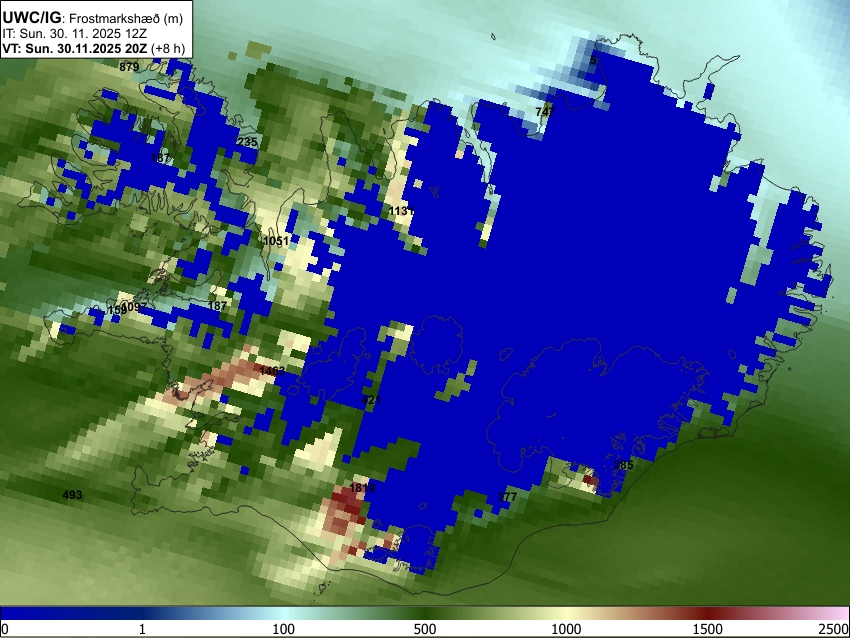Image resolution: width=850 pixels, height=638 pixels.
Task: Select the map value "235"
Action: 247,142
